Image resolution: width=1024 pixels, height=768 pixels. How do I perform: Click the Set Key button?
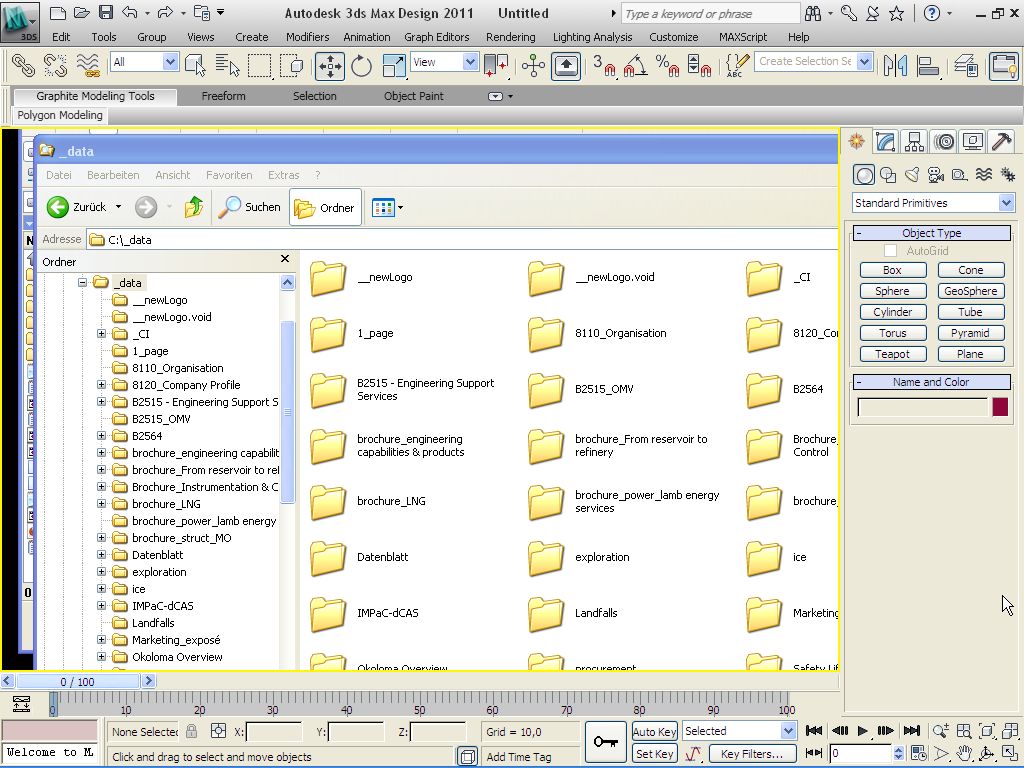point(654,754)
